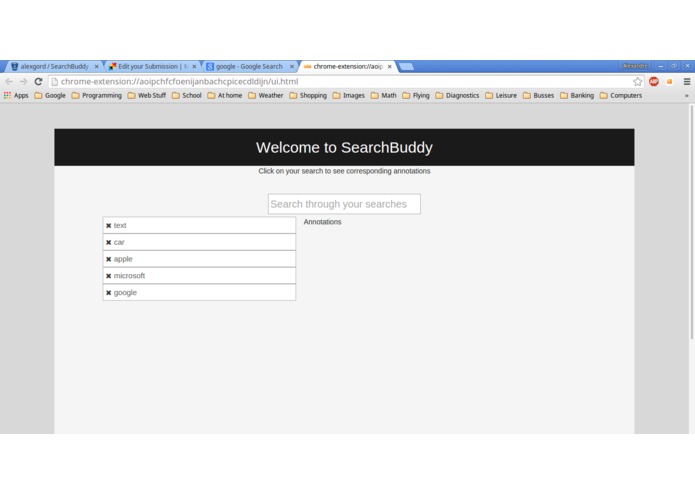Viewport: 695px width, 494px height.
Task: Open the Shopping bookmarks folder
Action: [x=308, y=95]
